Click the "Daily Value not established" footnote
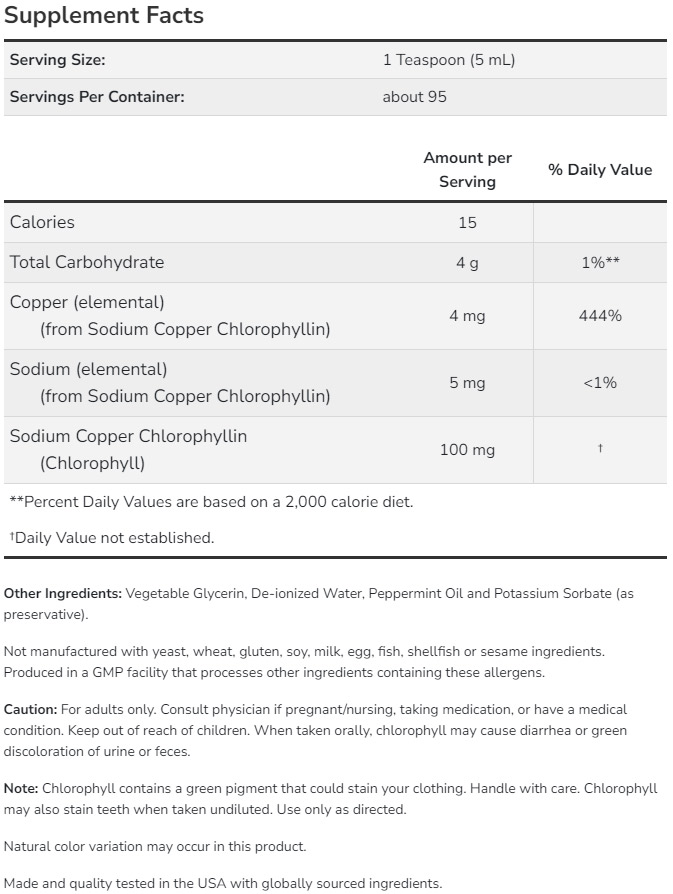 point(112,538)
